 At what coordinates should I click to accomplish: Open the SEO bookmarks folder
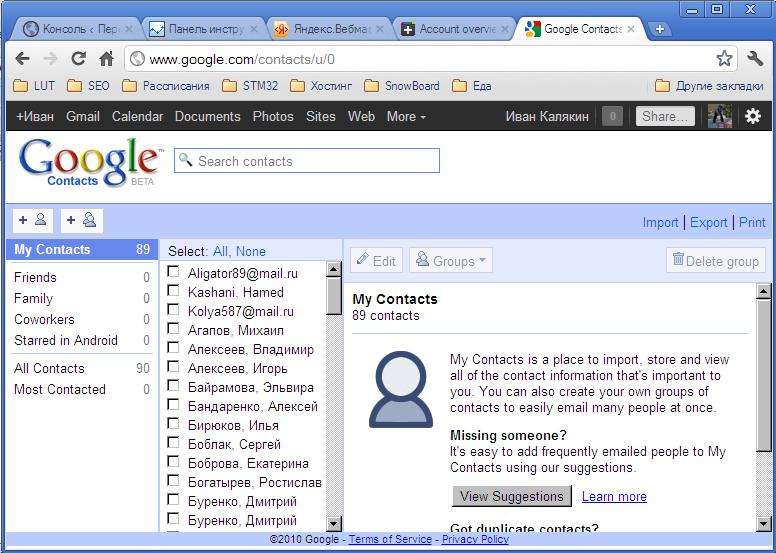[x=88, y=86]
